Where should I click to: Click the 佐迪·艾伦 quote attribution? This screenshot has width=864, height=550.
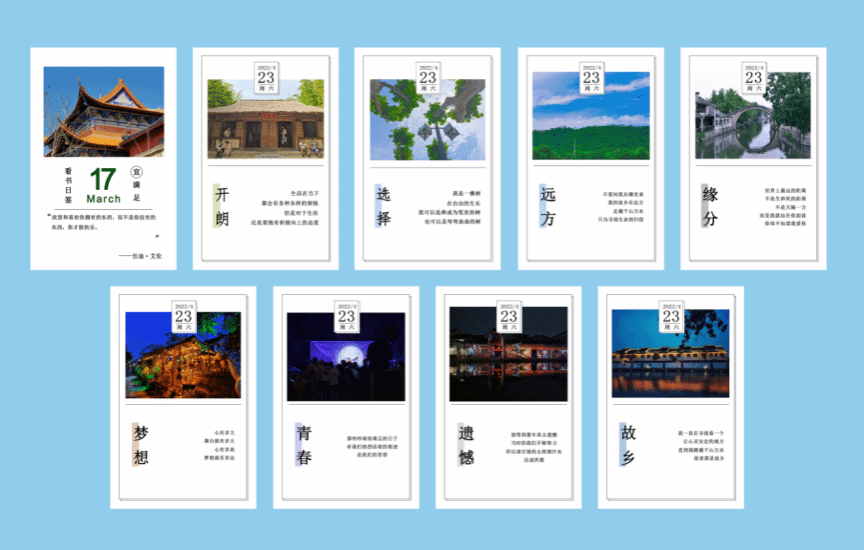[141, 256]
